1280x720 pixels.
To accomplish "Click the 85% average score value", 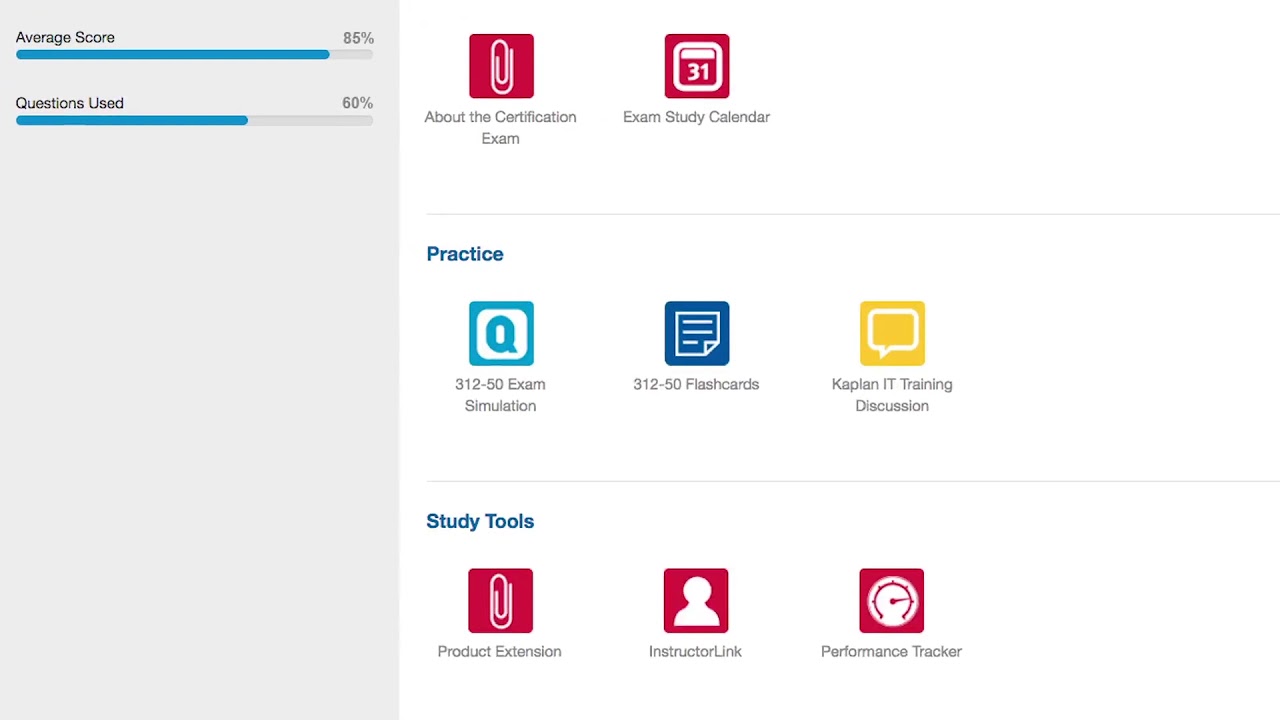I will [x=358, y=38].
